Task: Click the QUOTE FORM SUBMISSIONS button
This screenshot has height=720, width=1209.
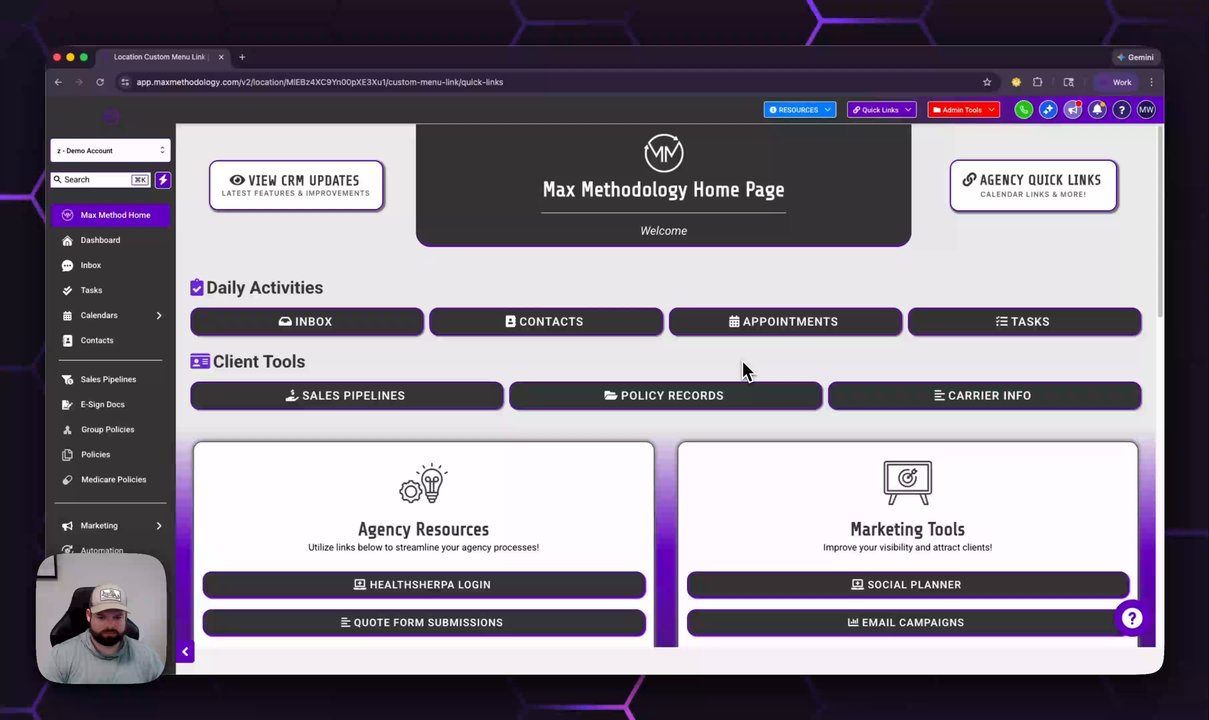Action: point(424,622)
